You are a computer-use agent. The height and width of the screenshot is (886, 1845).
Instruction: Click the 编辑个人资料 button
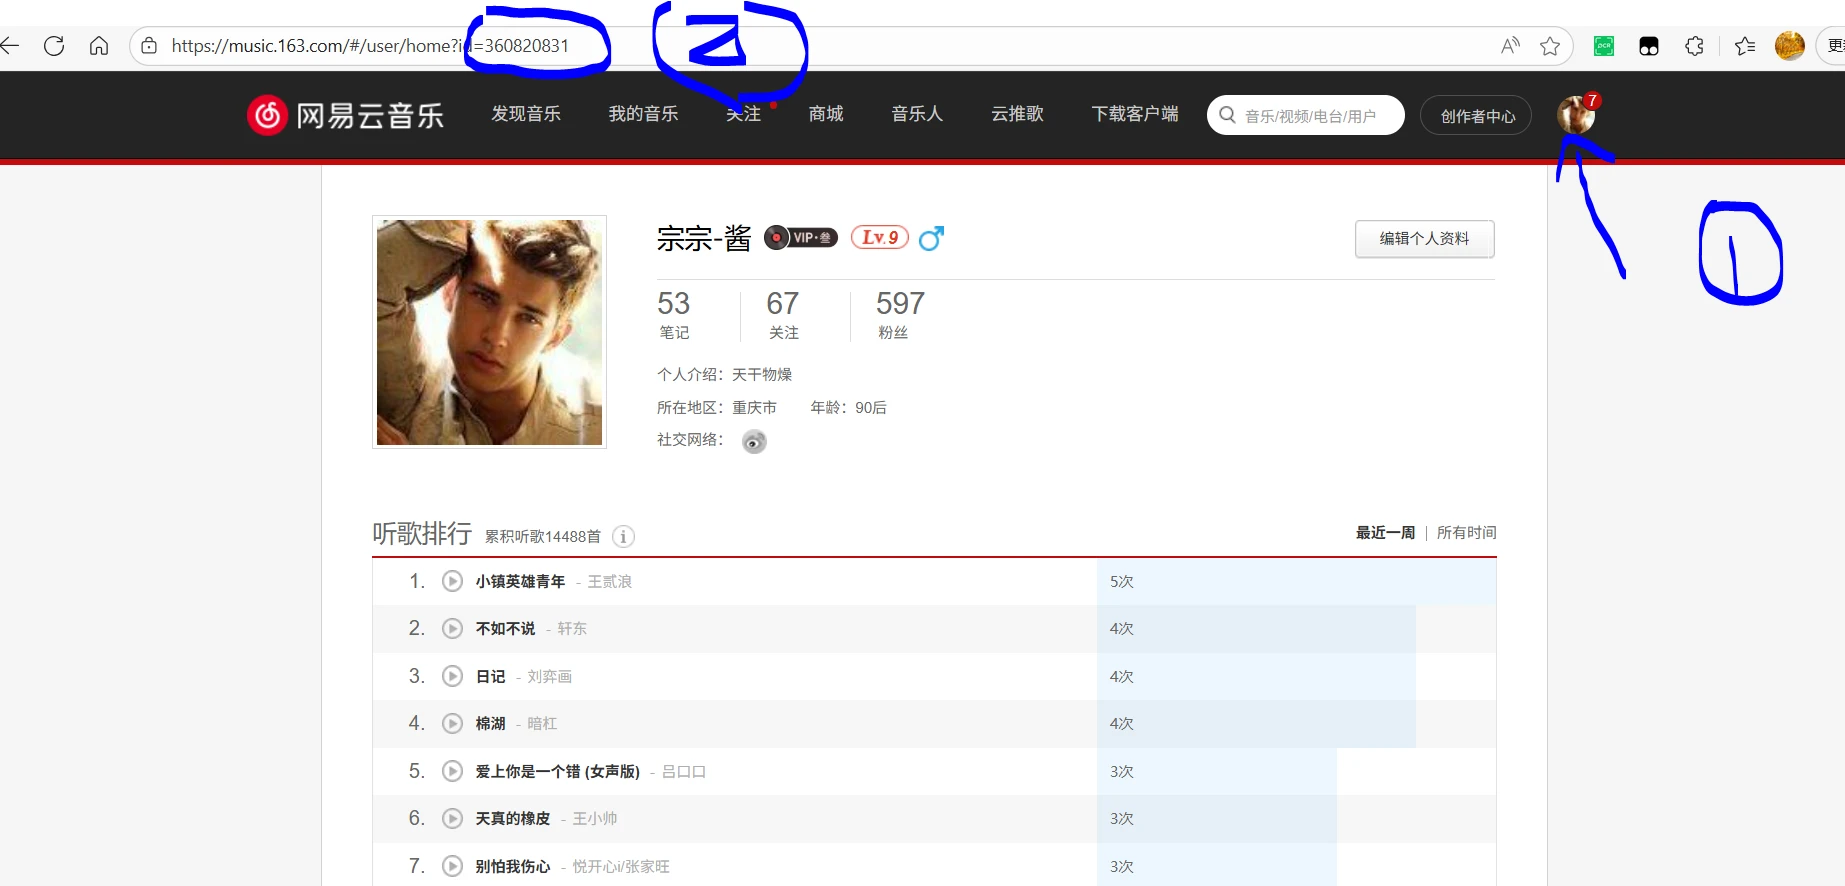(1424, 239)
